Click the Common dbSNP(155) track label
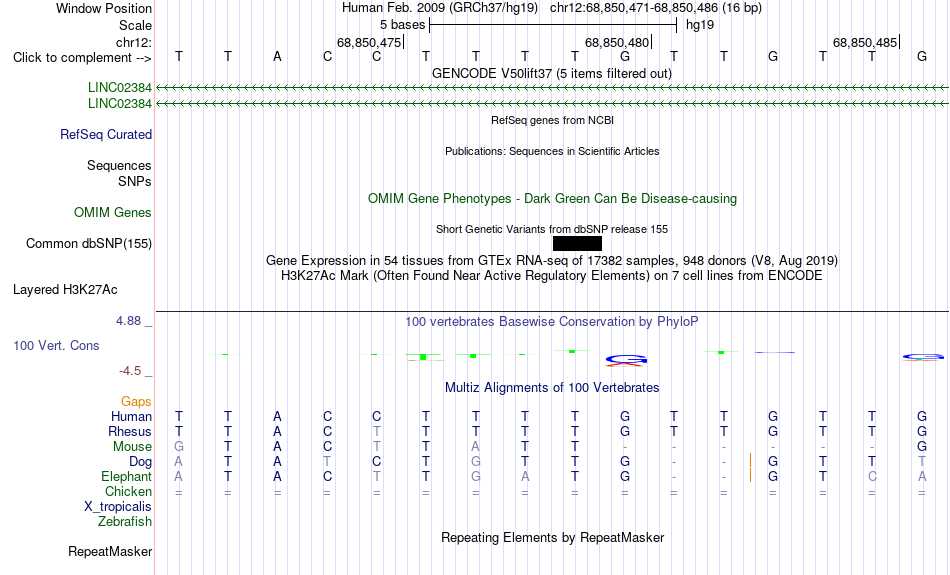 pos(89,244)
